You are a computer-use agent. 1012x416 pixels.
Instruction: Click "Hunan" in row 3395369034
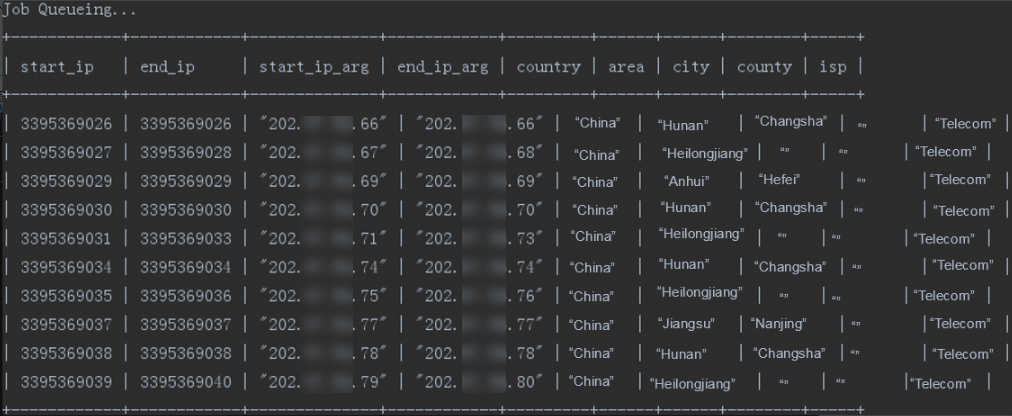pyautogui.click(x=684, y=264)
